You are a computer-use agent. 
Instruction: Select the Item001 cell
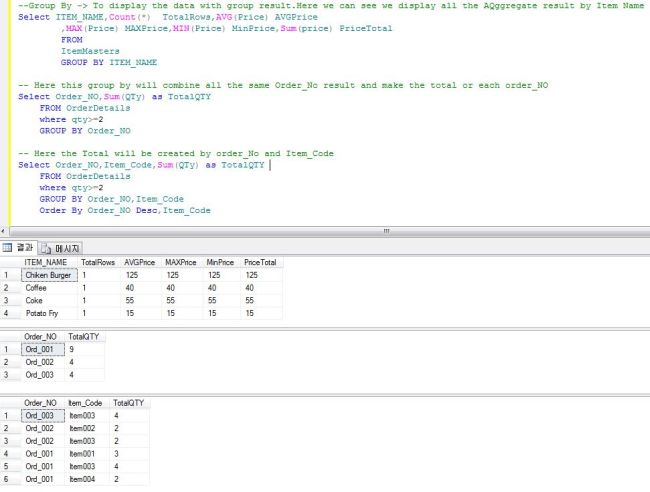point(81,454)
